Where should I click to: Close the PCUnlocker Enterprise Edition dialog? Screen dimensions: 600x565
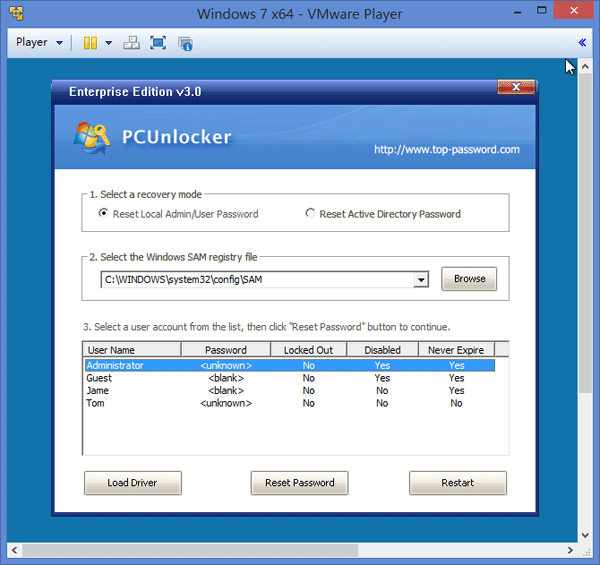click(x=516, y=87)
